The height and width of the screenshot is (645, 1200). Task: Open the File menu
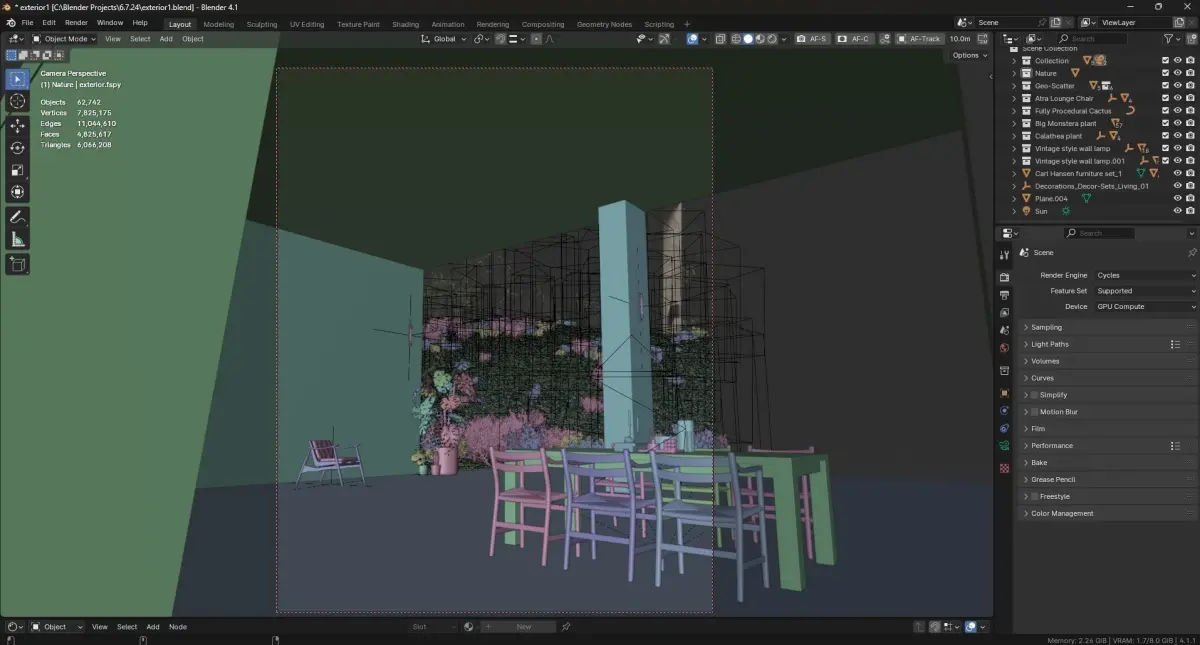tap(26, 22)
